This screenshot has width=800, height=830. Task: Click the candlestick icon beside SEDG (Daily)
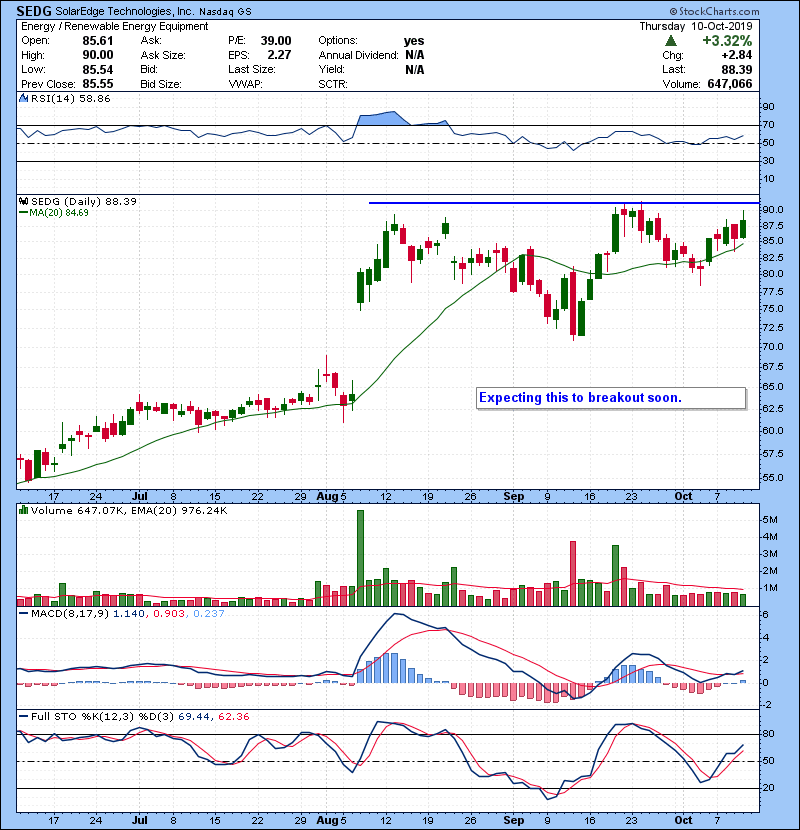tap(23, 201)
